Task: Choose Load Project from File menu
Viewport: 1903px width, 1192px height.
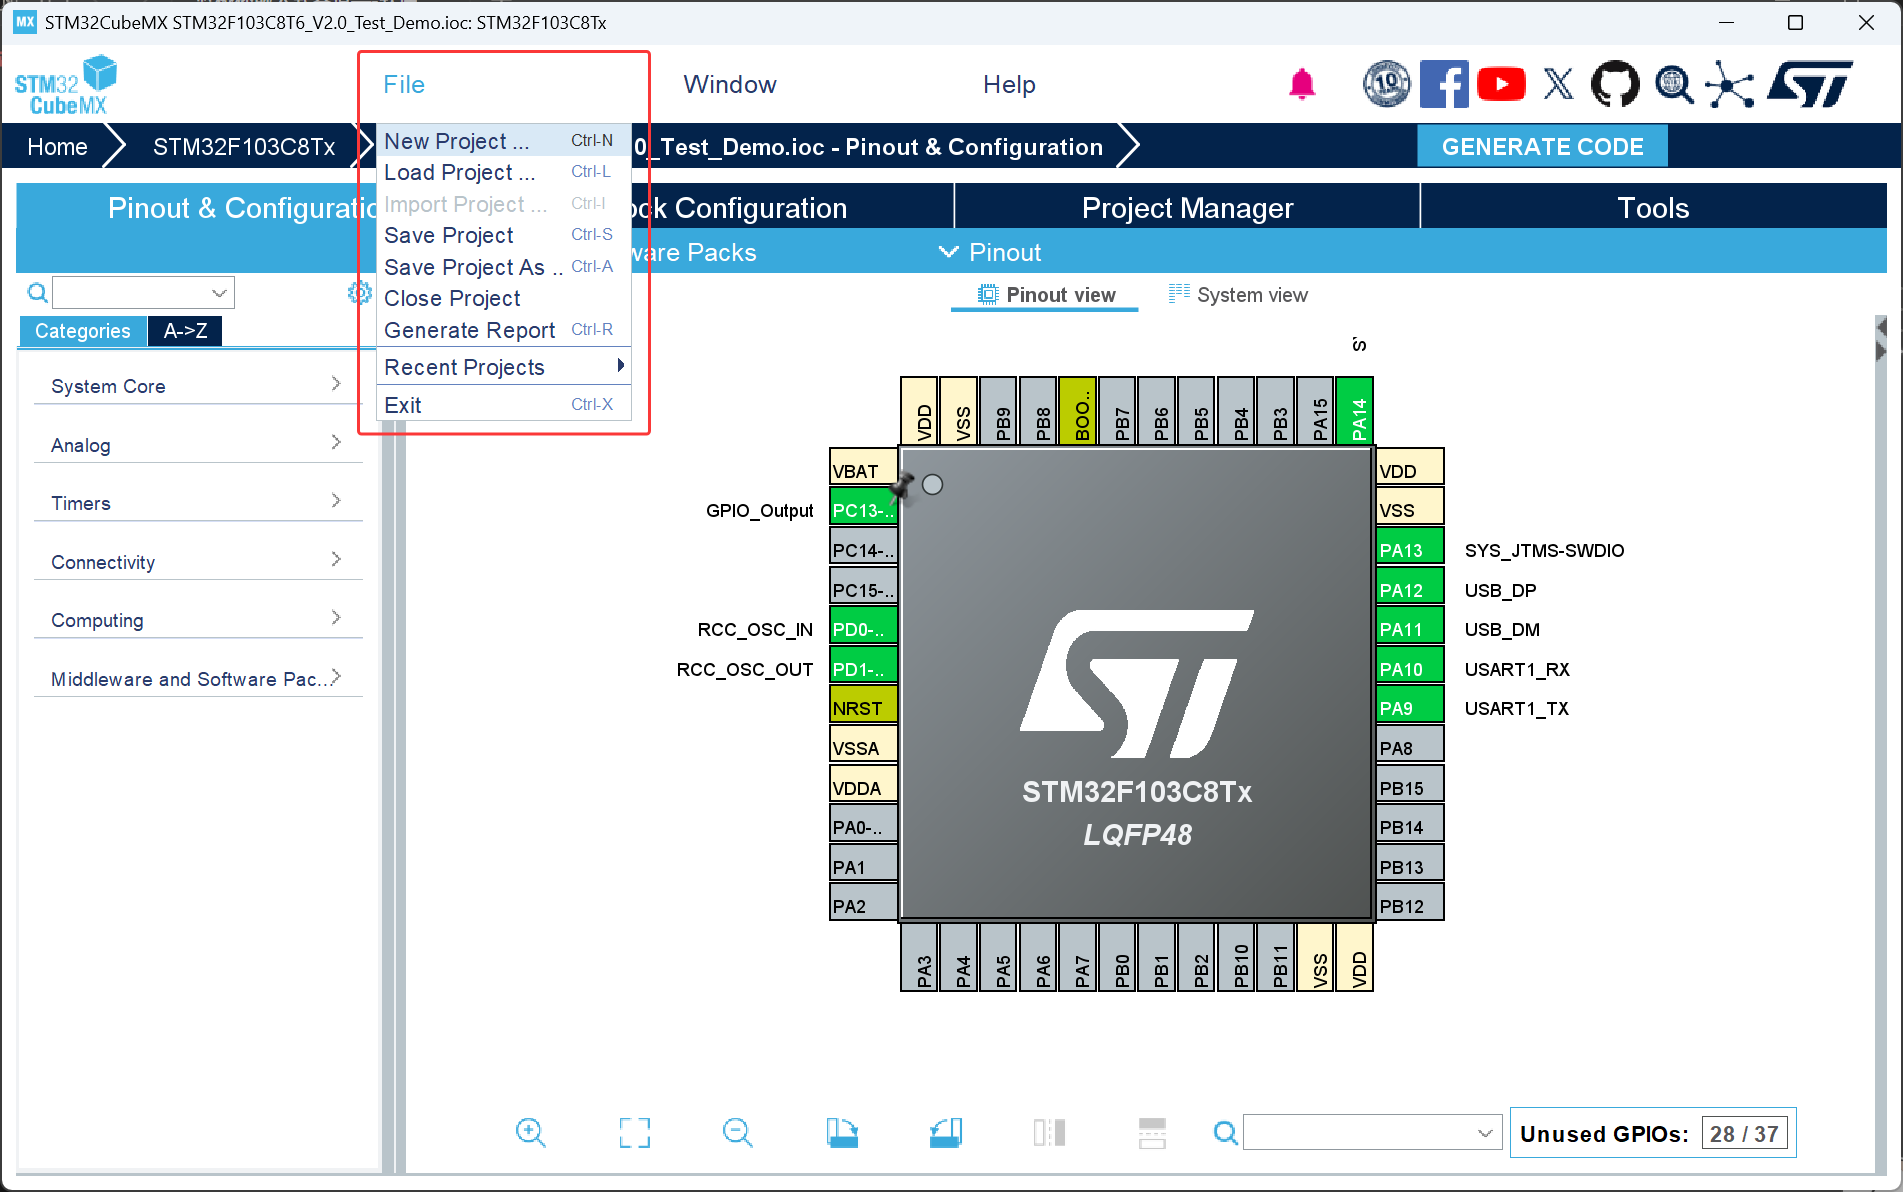Action: click(x=505, y=172)
